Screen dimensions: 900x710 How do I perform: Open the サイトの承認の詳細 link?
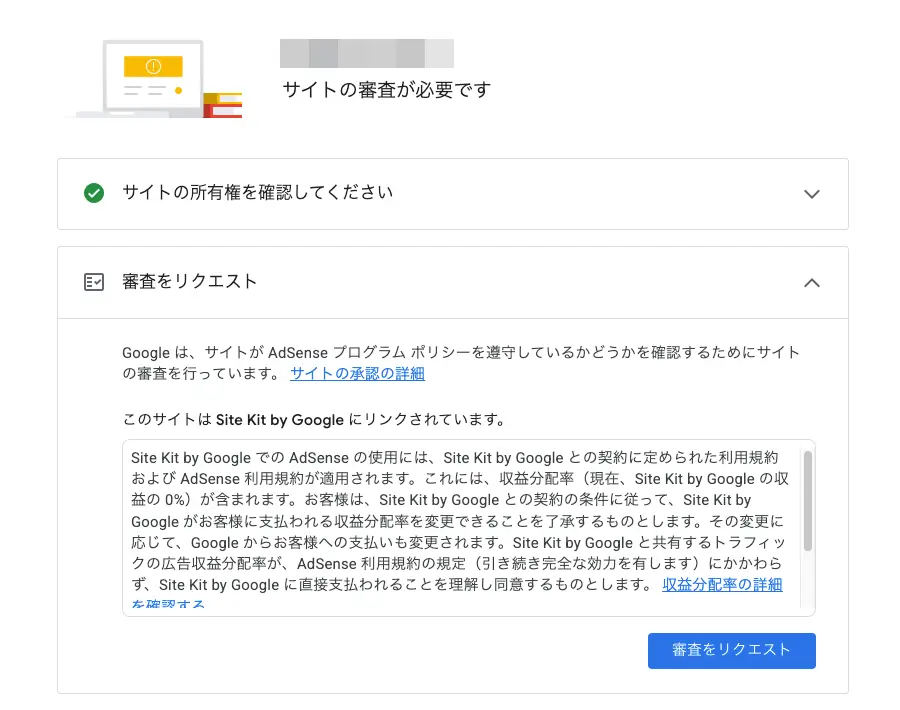pyautogui.click(x=357, y=373)
